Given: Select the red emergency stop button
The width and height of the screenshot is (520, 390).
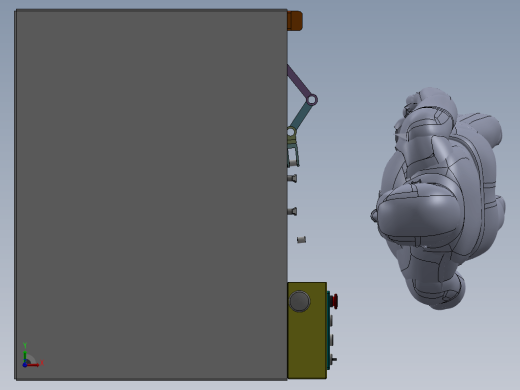Looking at the screenshot, I should tap(334, 301).
